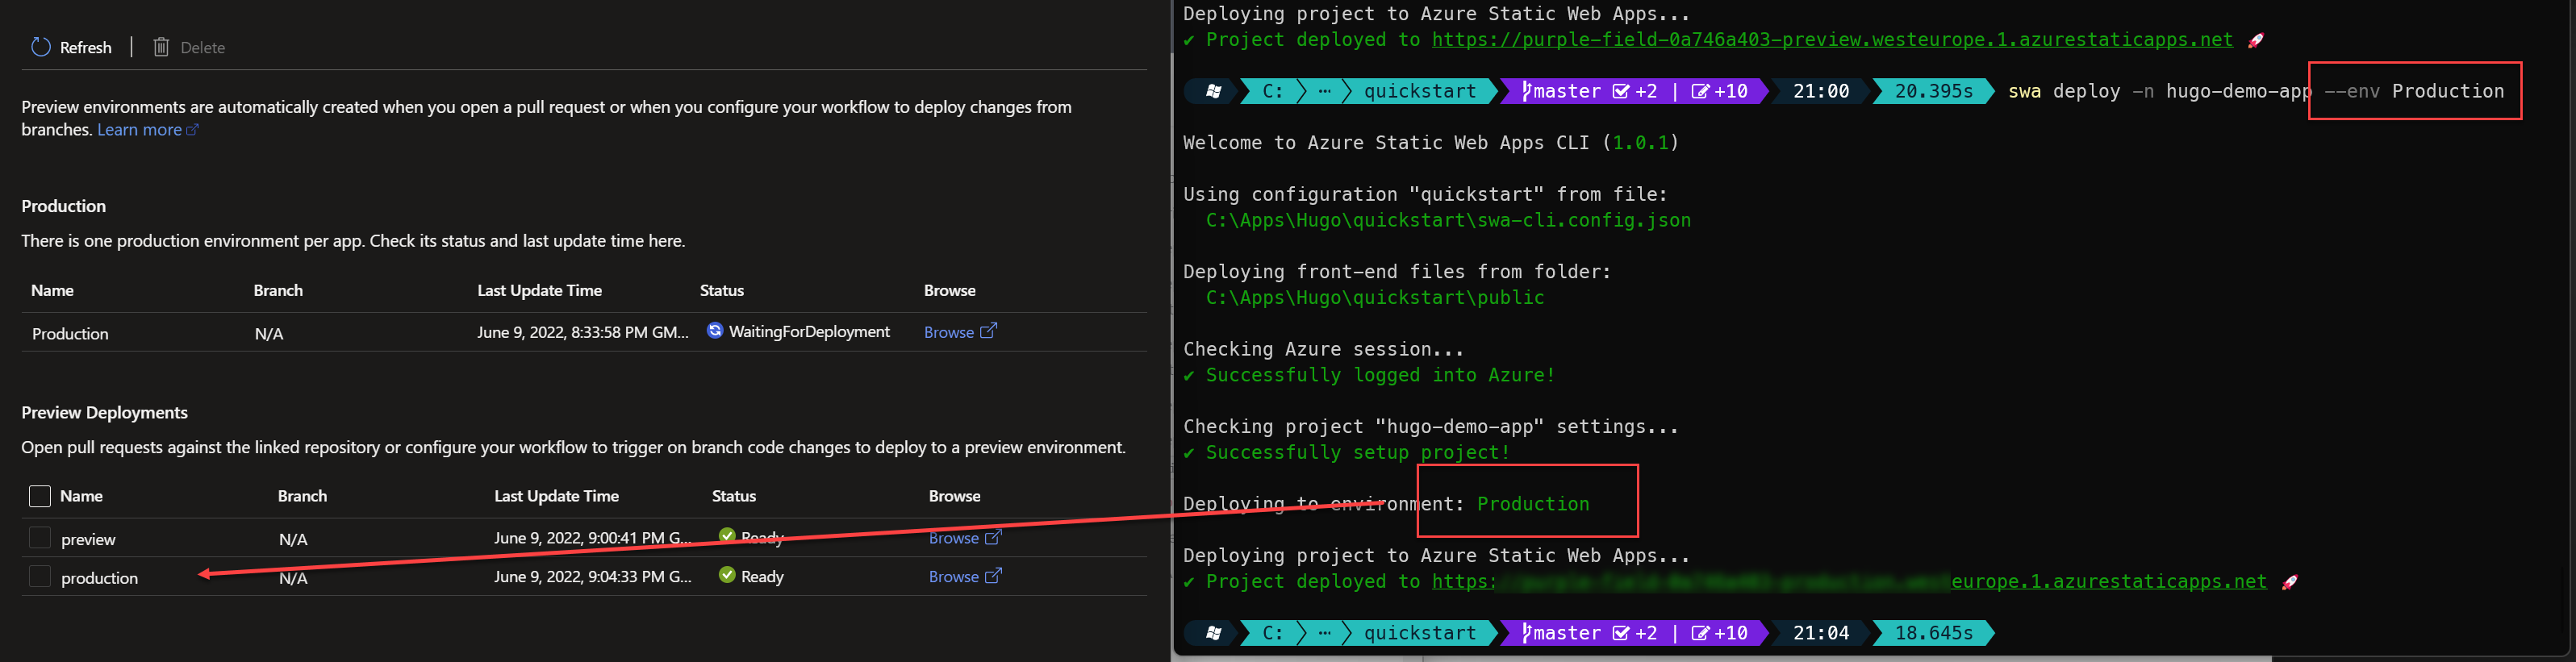Click the deployed preview URL in the terminal
Screen dimensions: 2576x662
click(x=1832, y=40)
